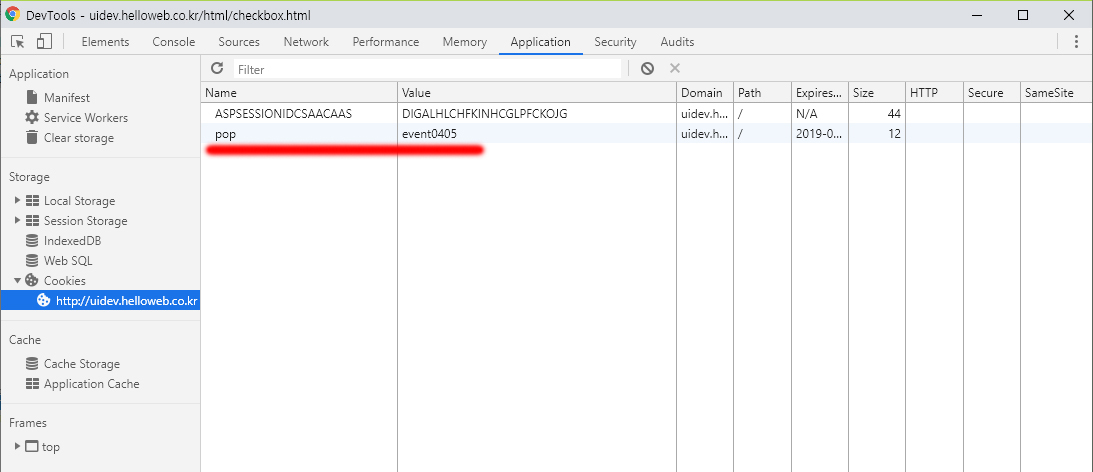Expand the Local Storage tree node
Image resolution: width=1093 pixels, height=472 pixels.
[x=17, y=201]
